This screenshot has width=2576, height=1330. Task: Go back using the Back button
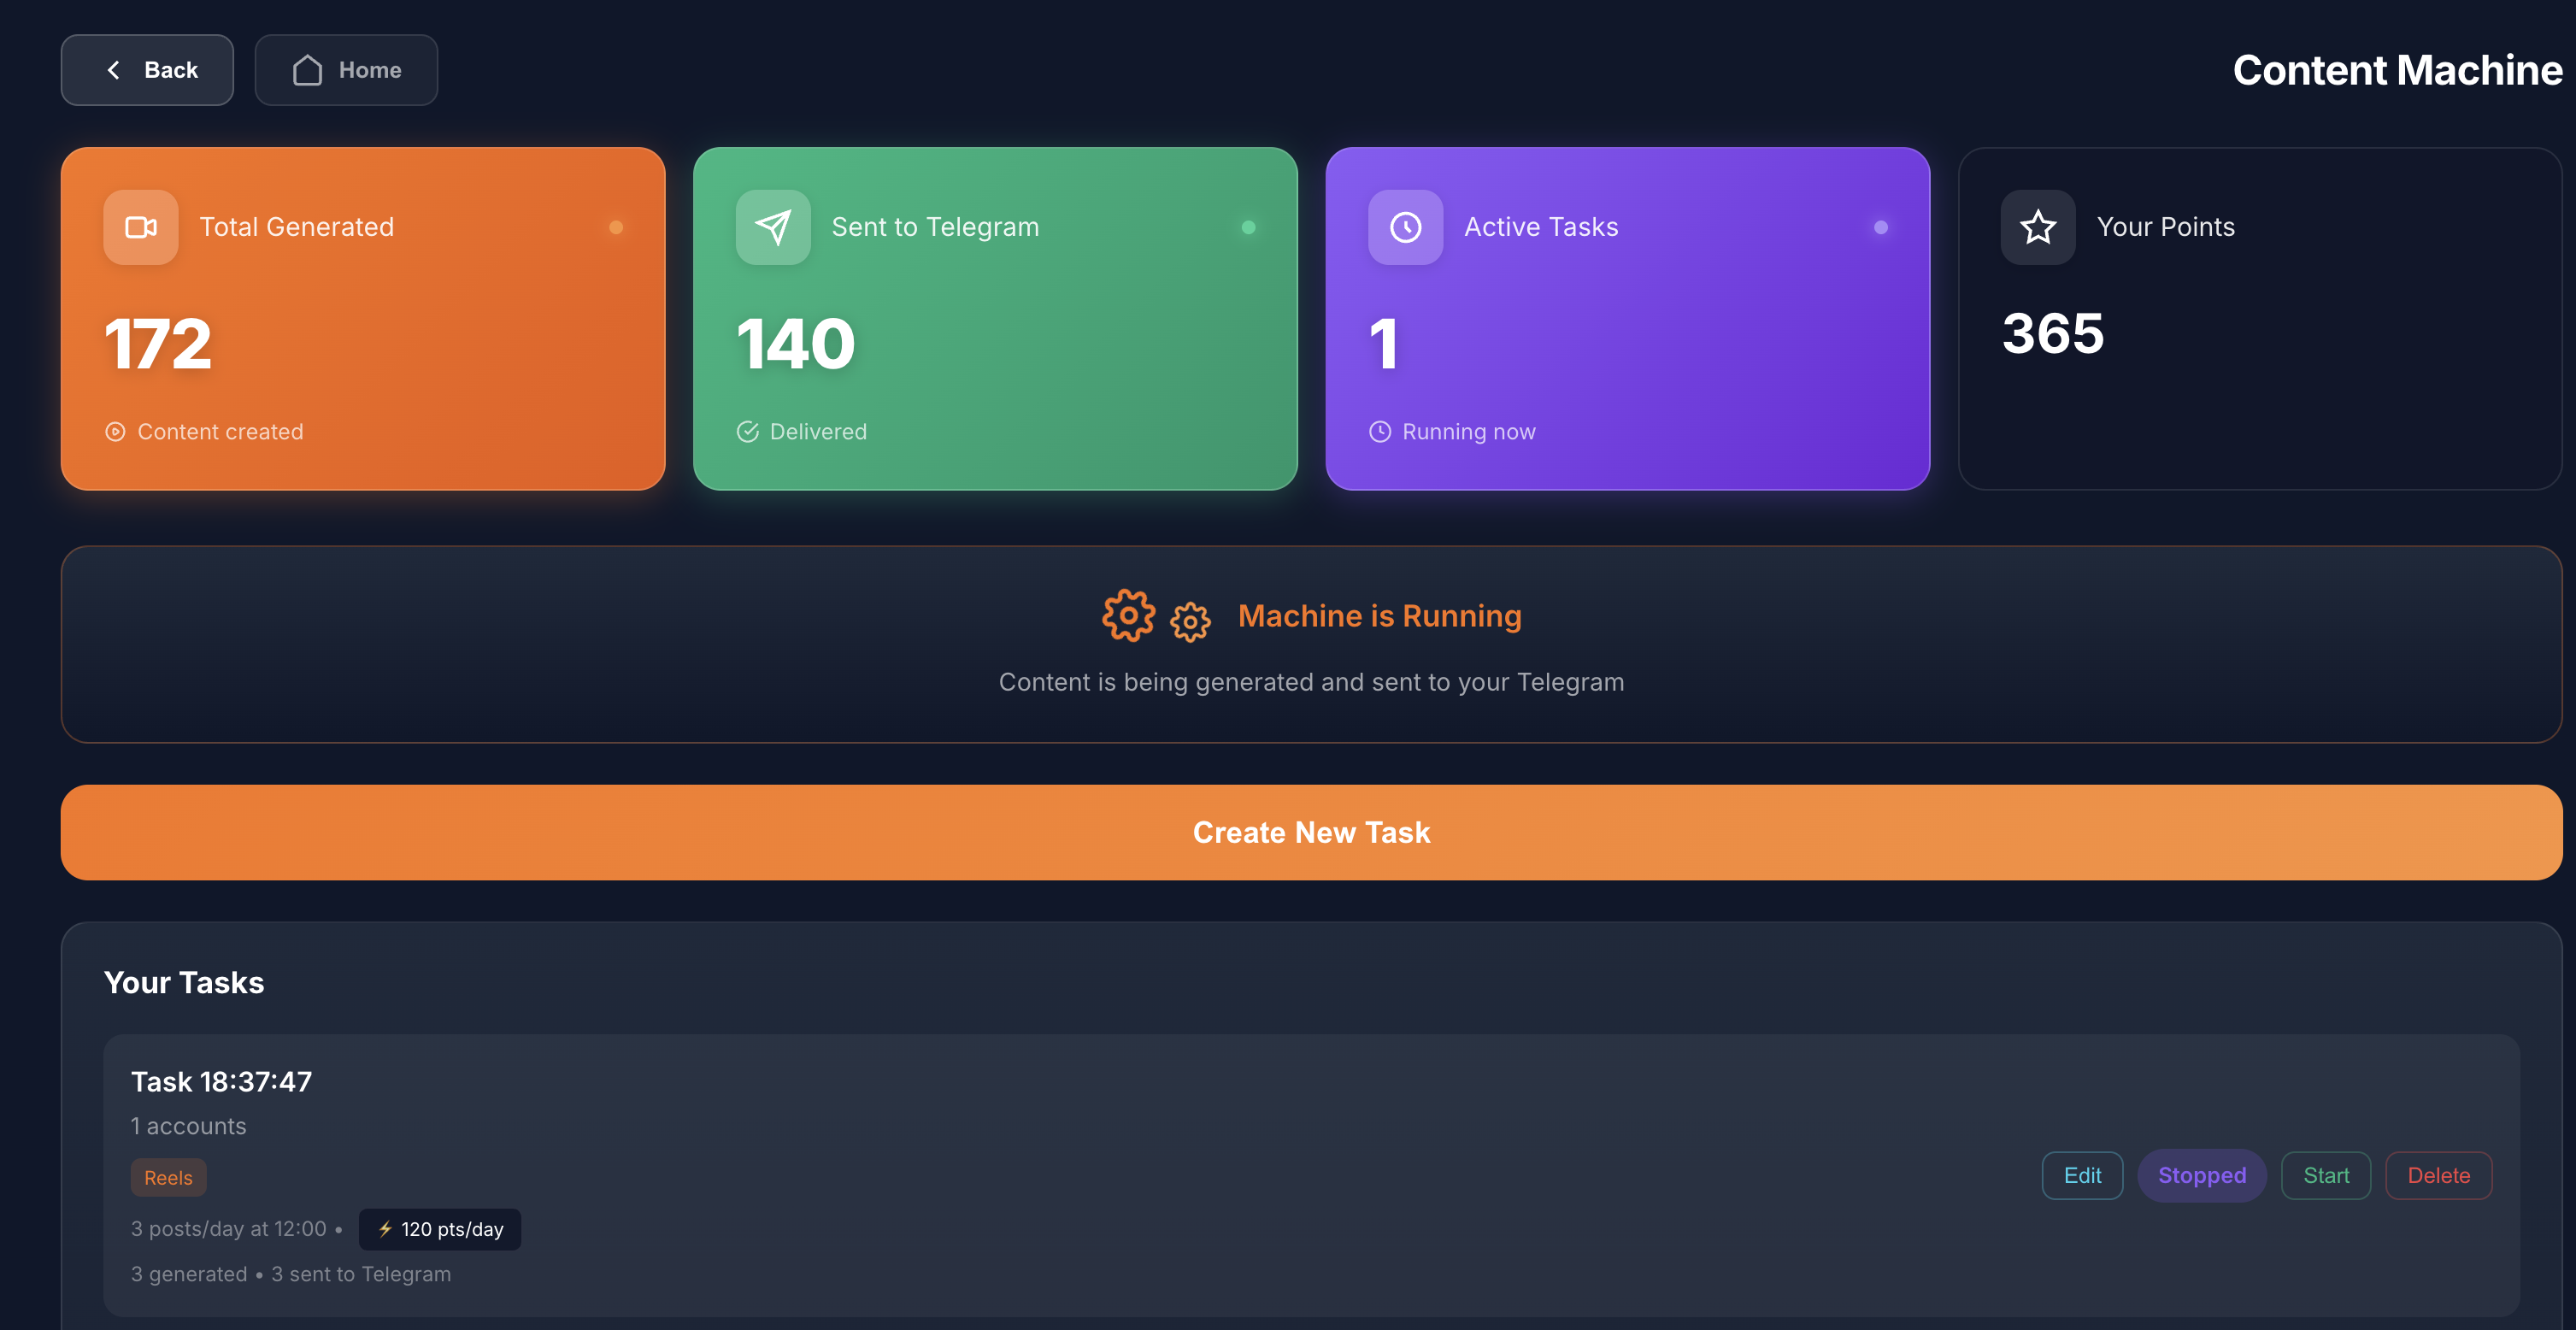click(147, 70)
